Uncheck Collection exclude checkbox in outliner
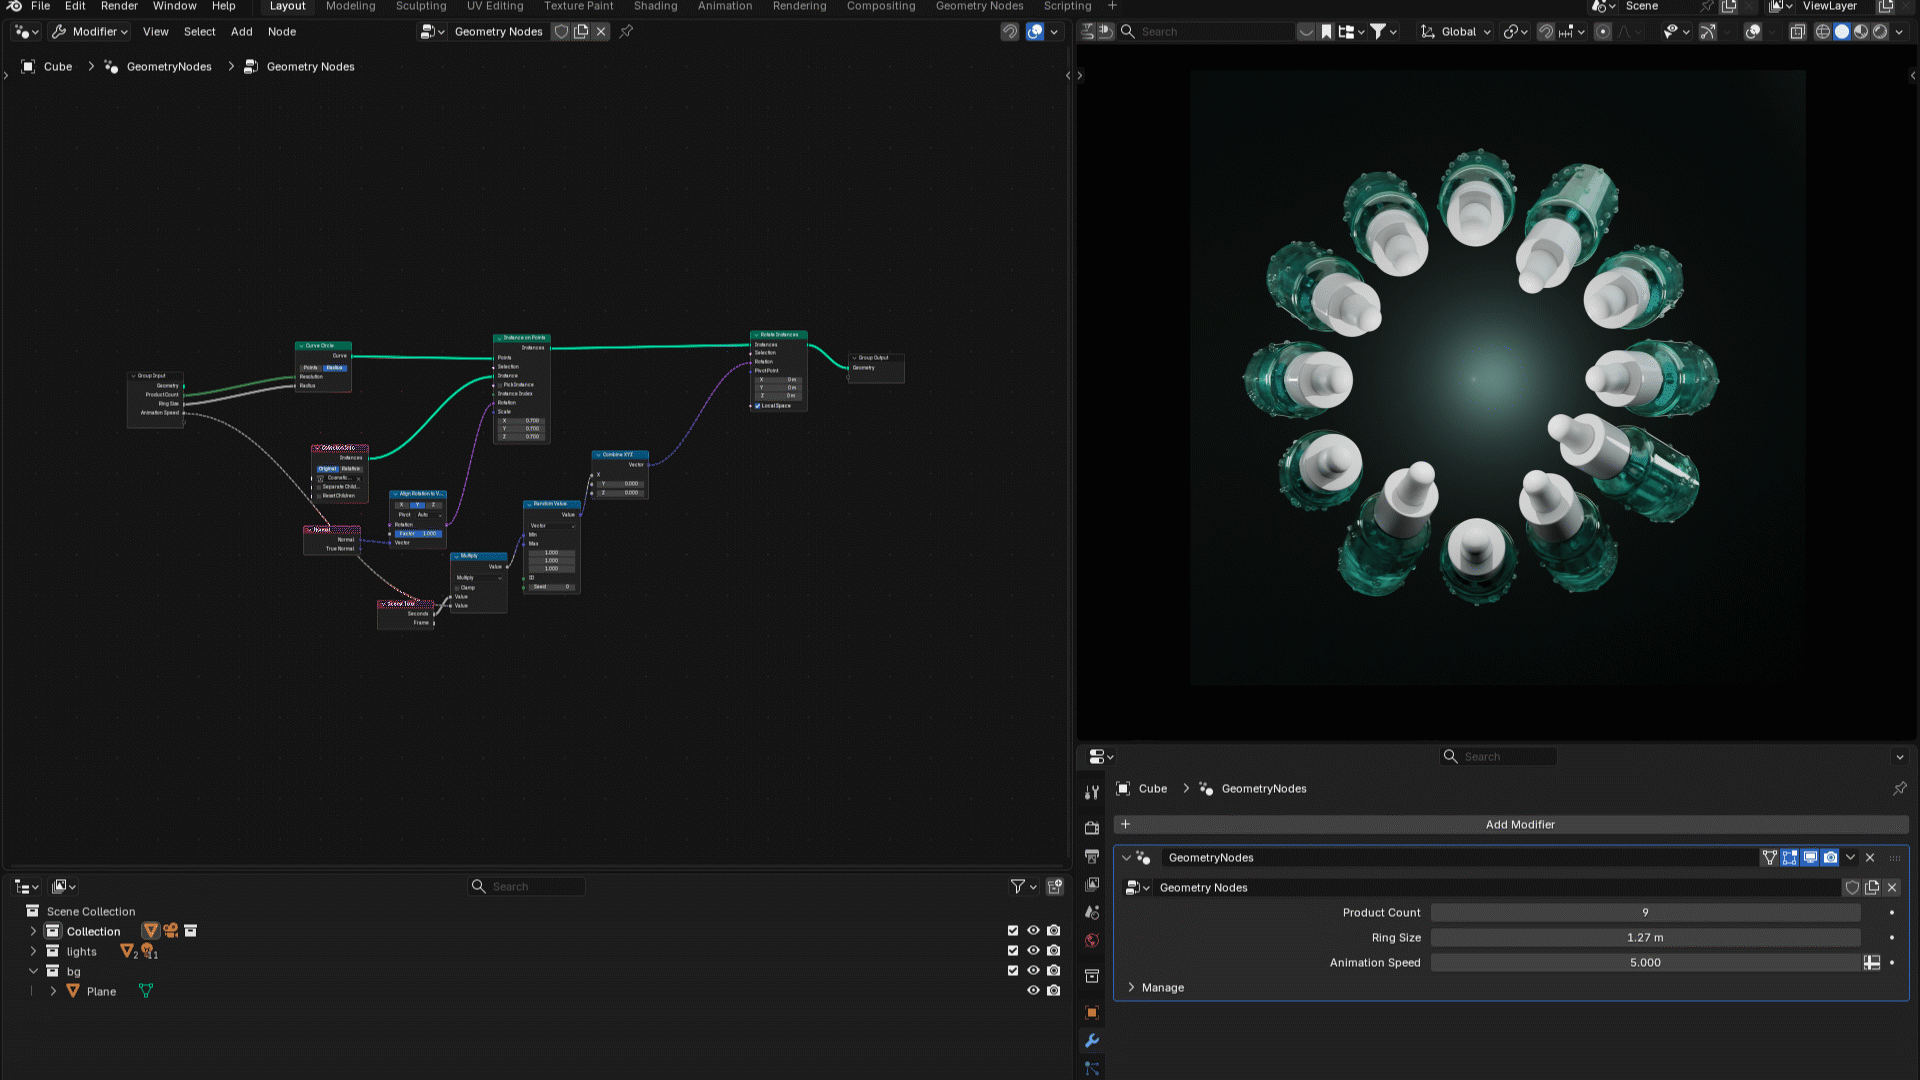 pyautogui.click(x=1013, y=931)
